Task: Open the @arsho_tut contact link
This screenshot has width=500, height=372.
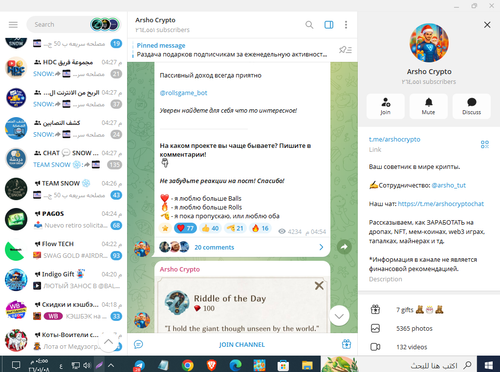Action: [448, 185]
